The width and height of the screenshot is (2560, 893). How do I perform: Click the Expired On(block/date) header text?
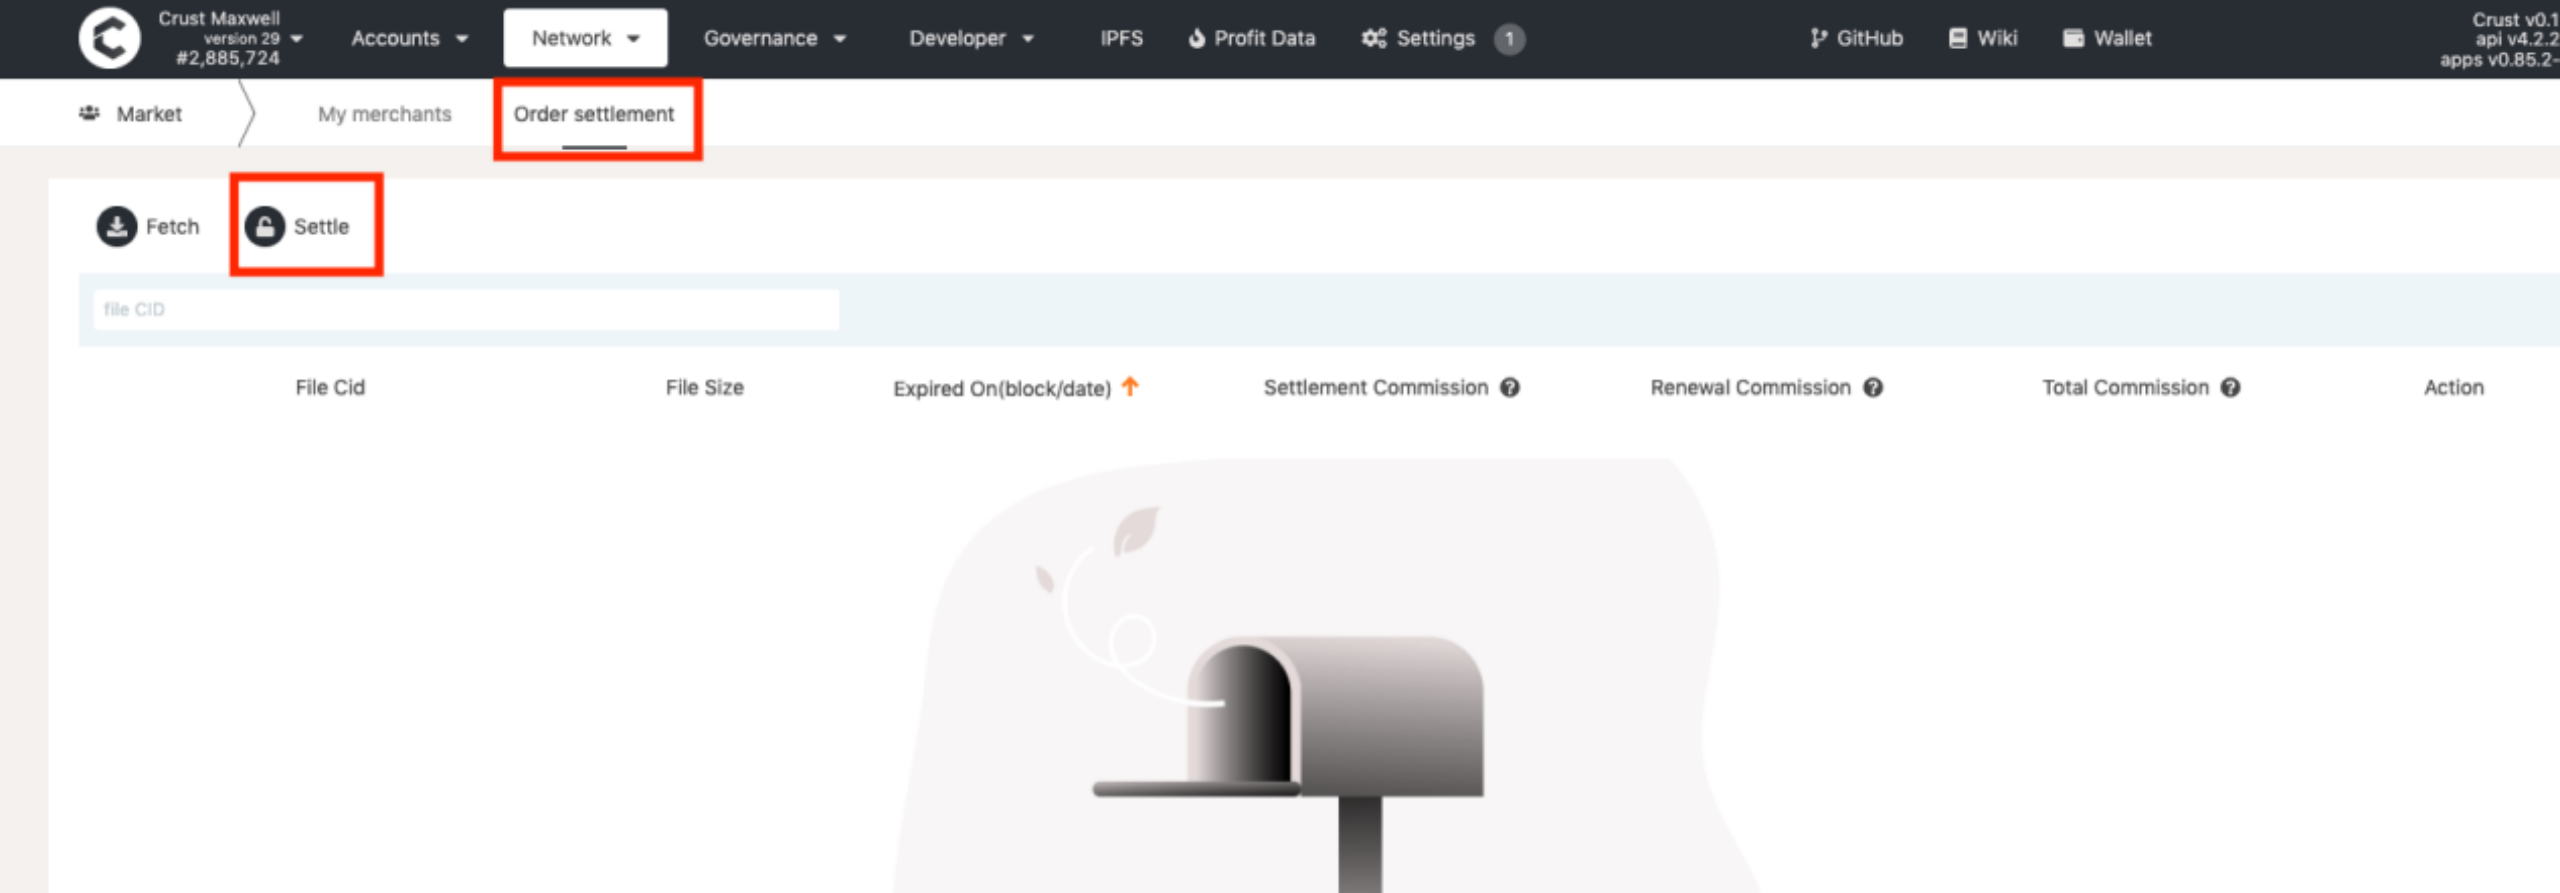pos(1002,388)
